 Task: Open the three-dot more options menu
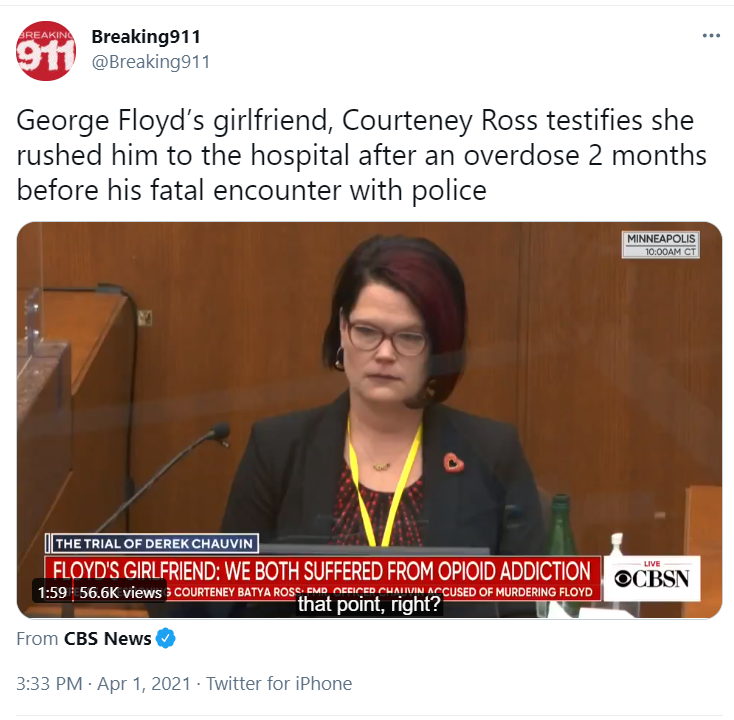point(711,36)
